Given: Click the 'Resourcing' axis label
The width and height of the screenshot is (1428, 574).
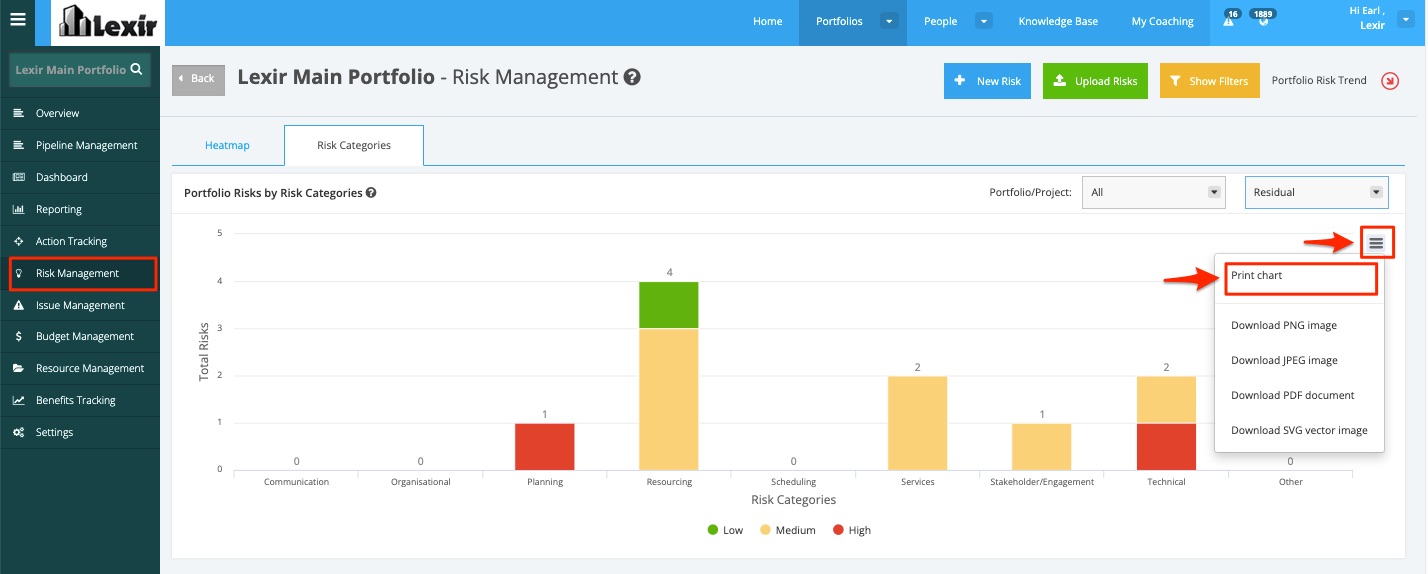Looking at the screenshot, I should (x=669, y=482).
